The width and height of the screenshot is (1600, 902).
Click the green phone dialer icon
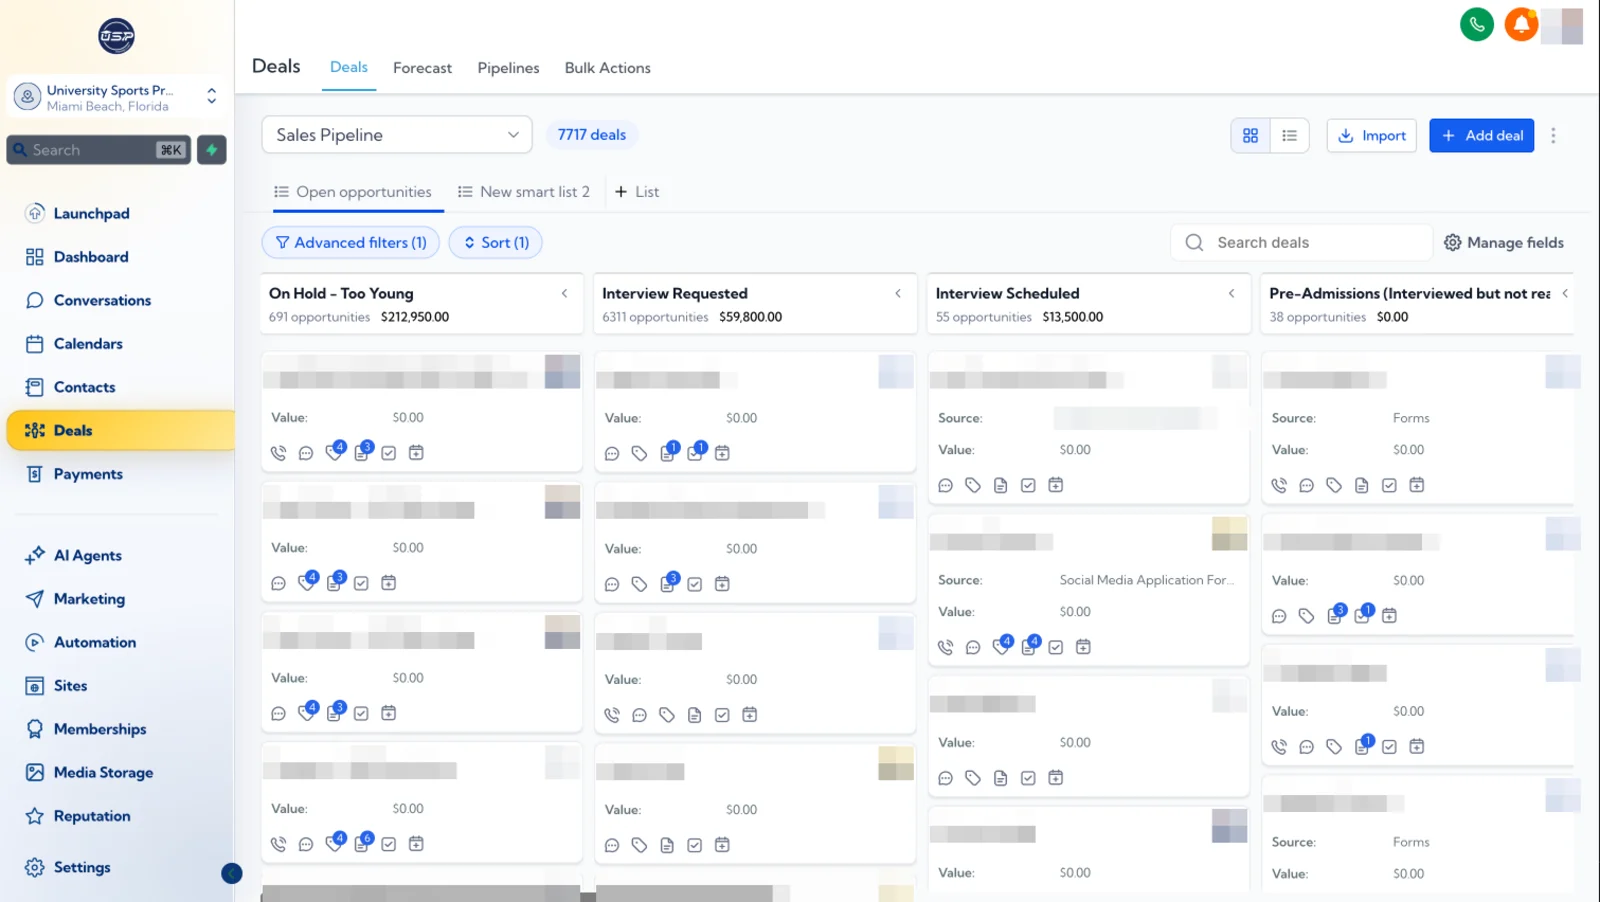coord(1476,24)
